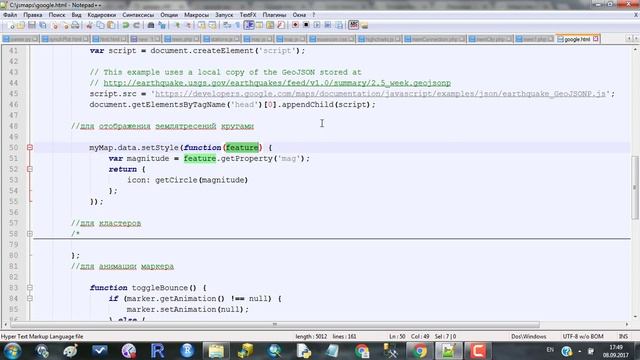Click the Print toolbar icon

tap(76, 25)
